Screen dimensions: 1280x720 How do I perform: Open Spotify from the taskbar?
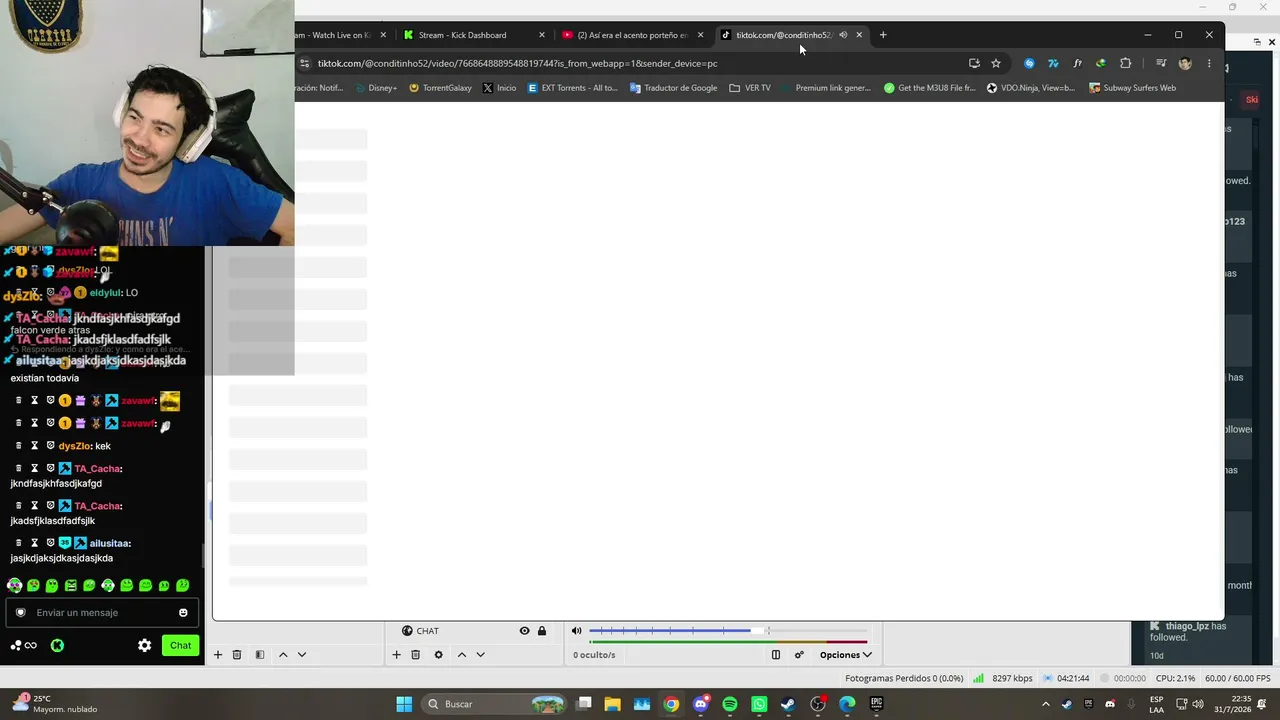pos(730,704)
